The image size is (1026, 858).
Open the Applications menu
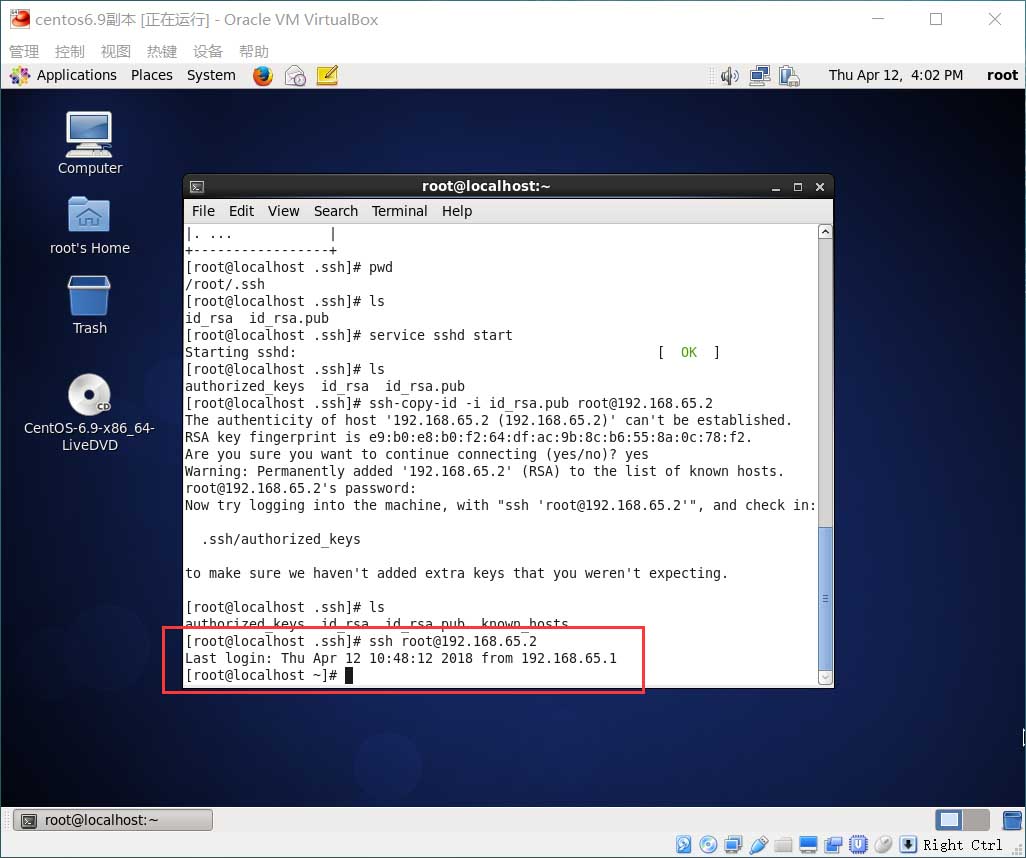[66, 75]
